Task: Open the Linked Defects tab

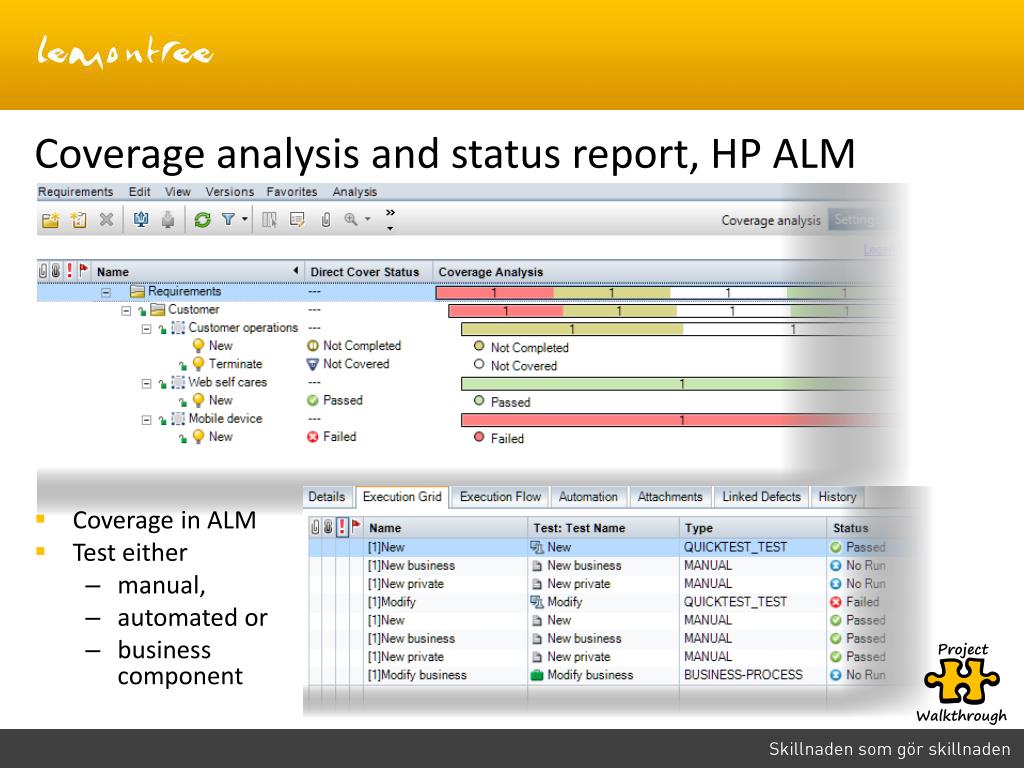Action: pyautogui.click(x=761, y=496)
